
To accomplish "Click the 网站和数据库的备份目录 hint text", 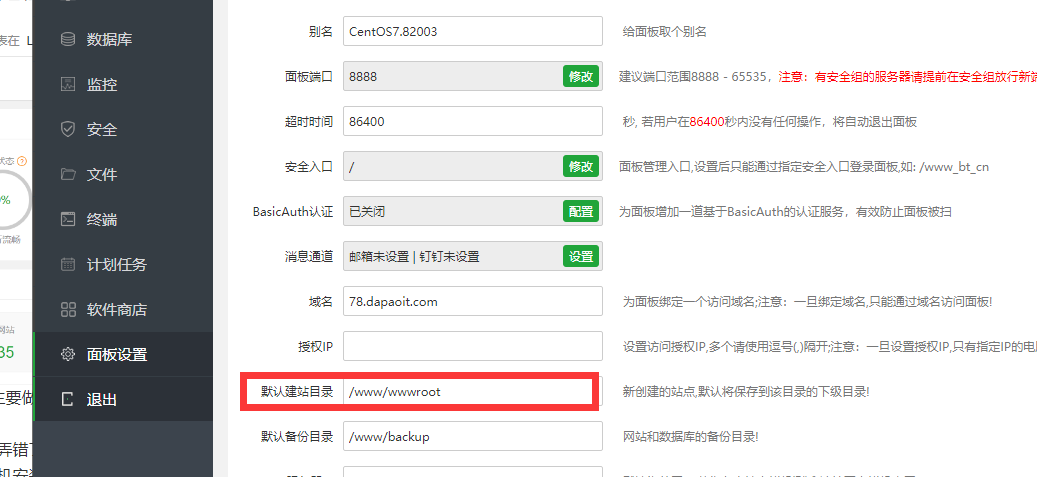I will click(x=690, y=437).
